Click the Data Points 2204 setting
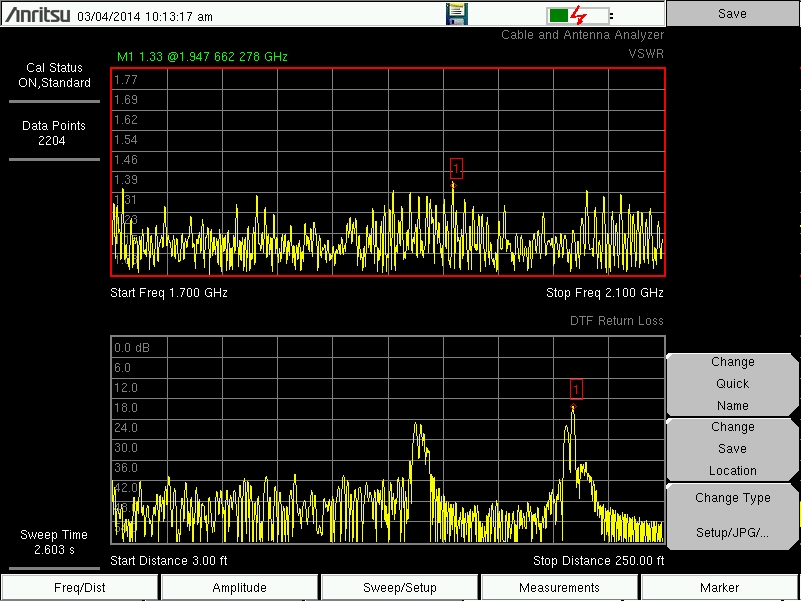 coord(55,133)
